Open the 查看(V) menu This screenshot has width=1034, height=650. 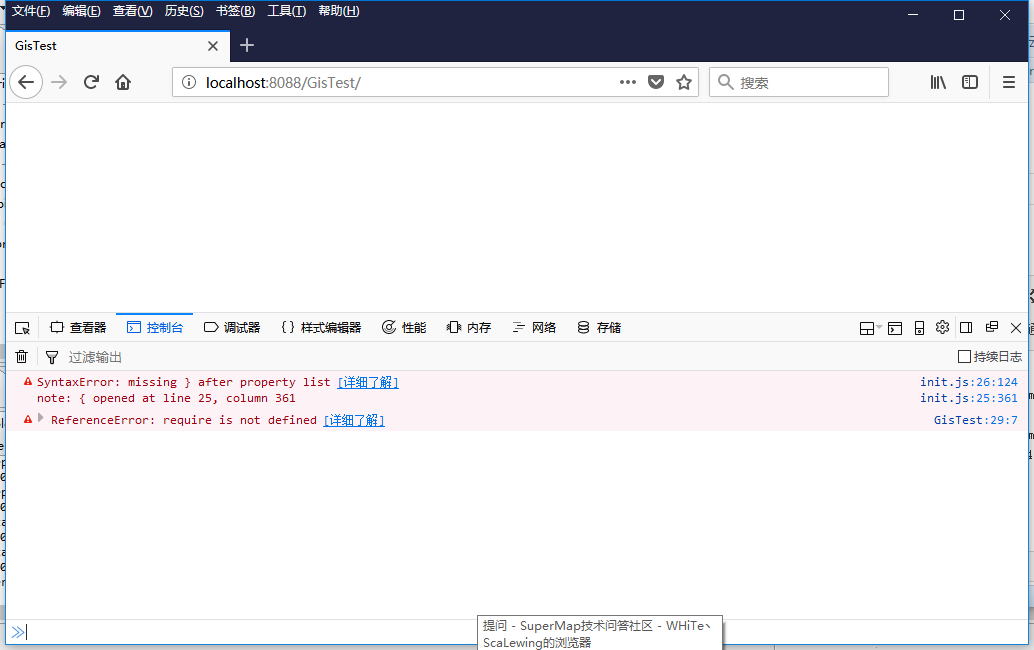pyautogui.click(x=133, y=11)
